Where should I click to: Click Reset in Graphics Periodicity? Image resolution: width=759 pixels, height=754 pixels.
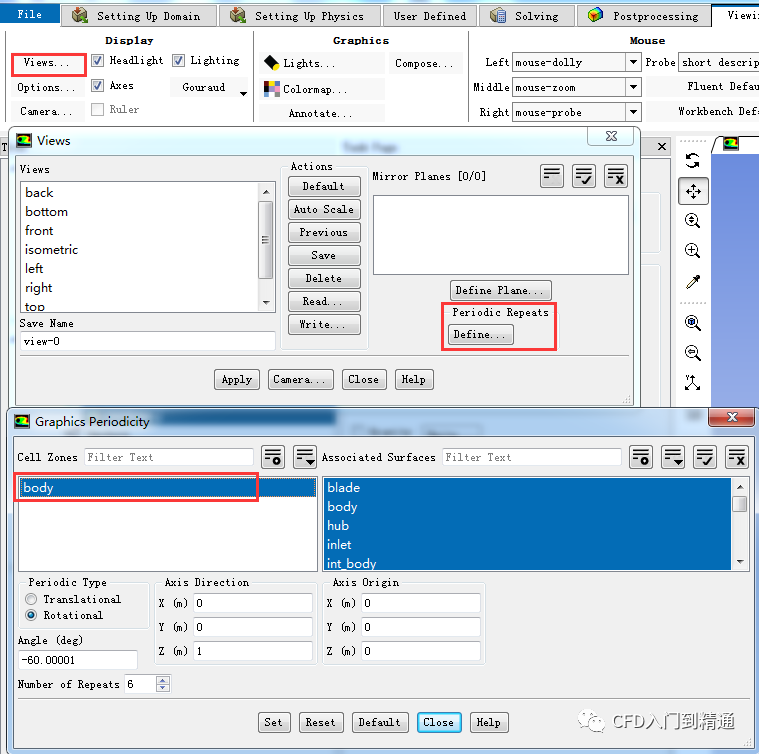(x=321, y=722)
